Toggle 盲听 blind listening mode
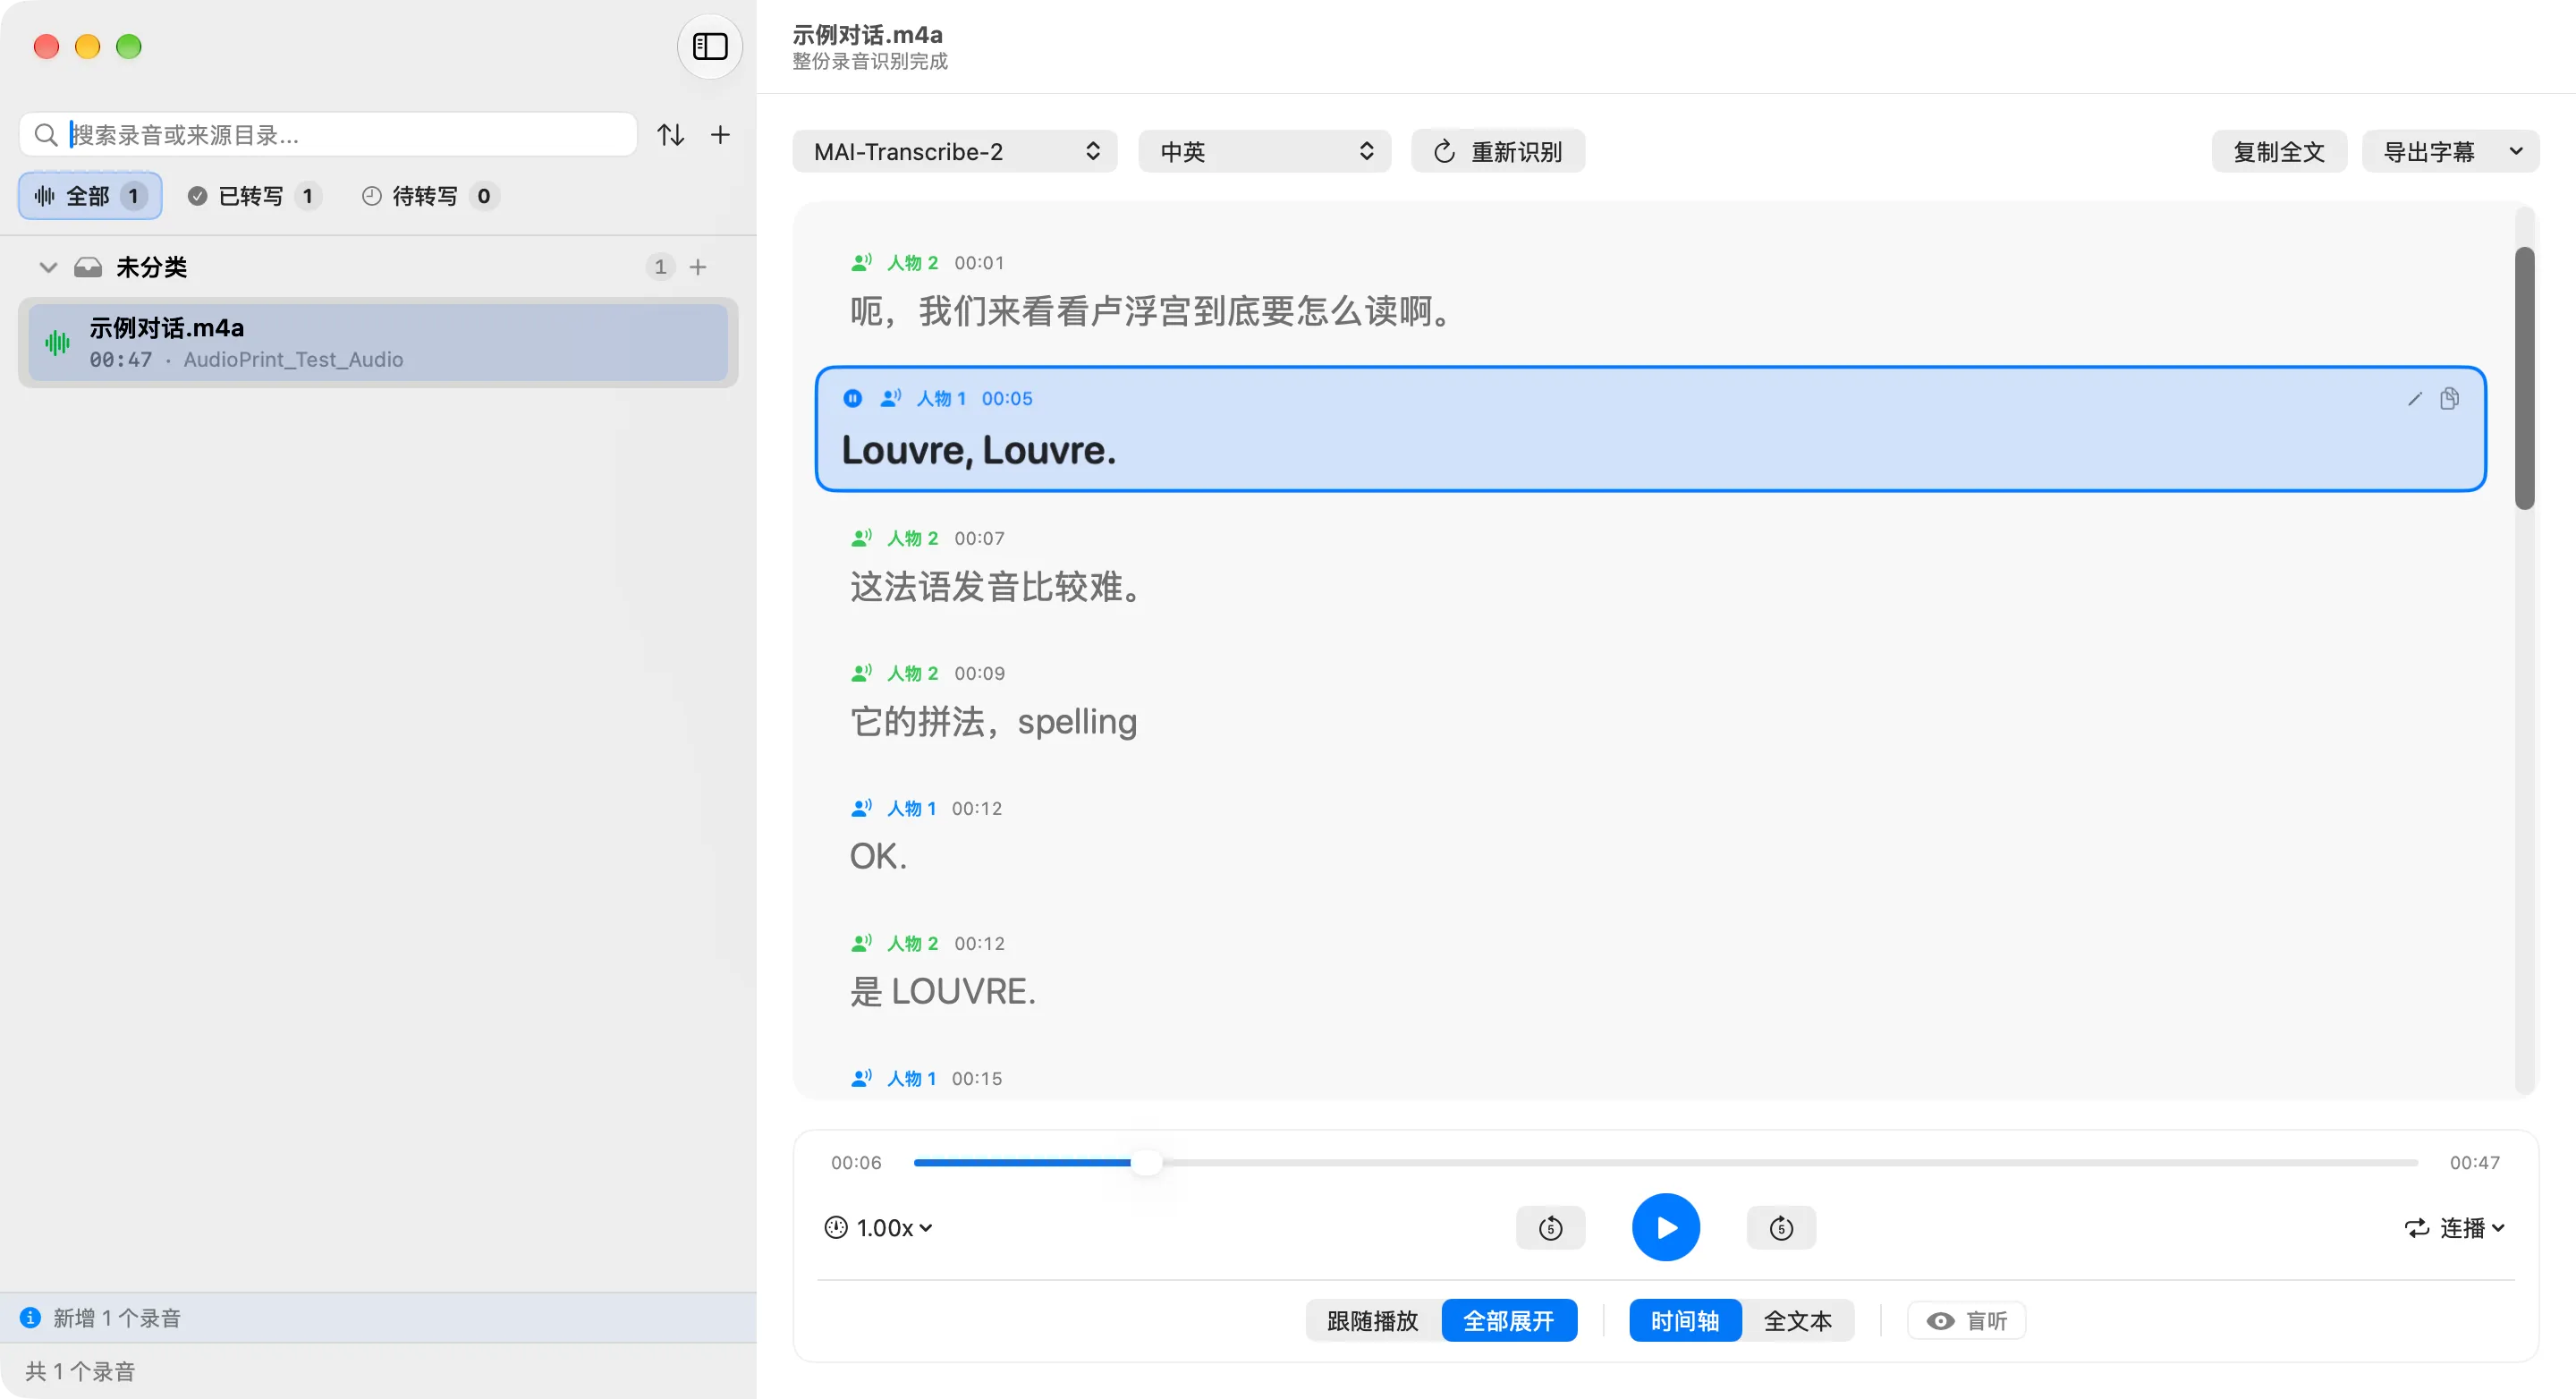This screenshot has width=2576, height=1399. [x=1966, y=1320]
